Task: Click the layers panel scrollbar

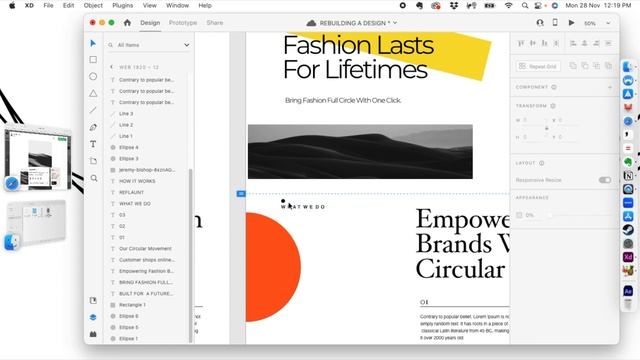Action: [191, 256]
